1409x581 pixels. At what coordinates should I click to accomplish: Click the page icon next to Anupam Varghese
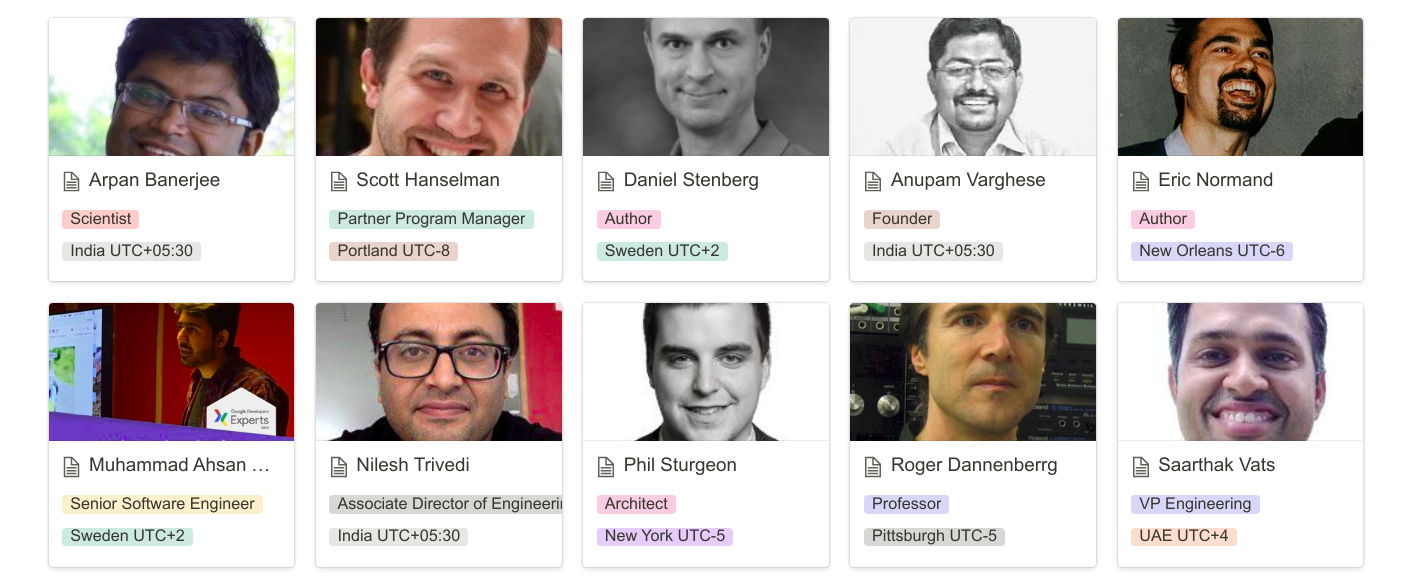(x=873, y=181)
